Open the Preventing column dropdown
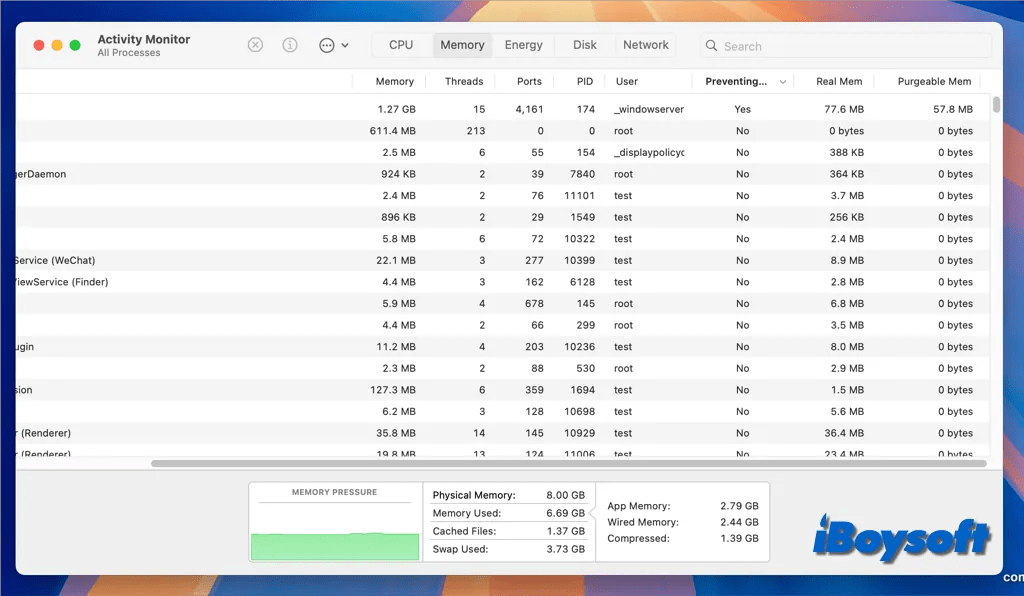1024x596 pixels. [783, 81]
